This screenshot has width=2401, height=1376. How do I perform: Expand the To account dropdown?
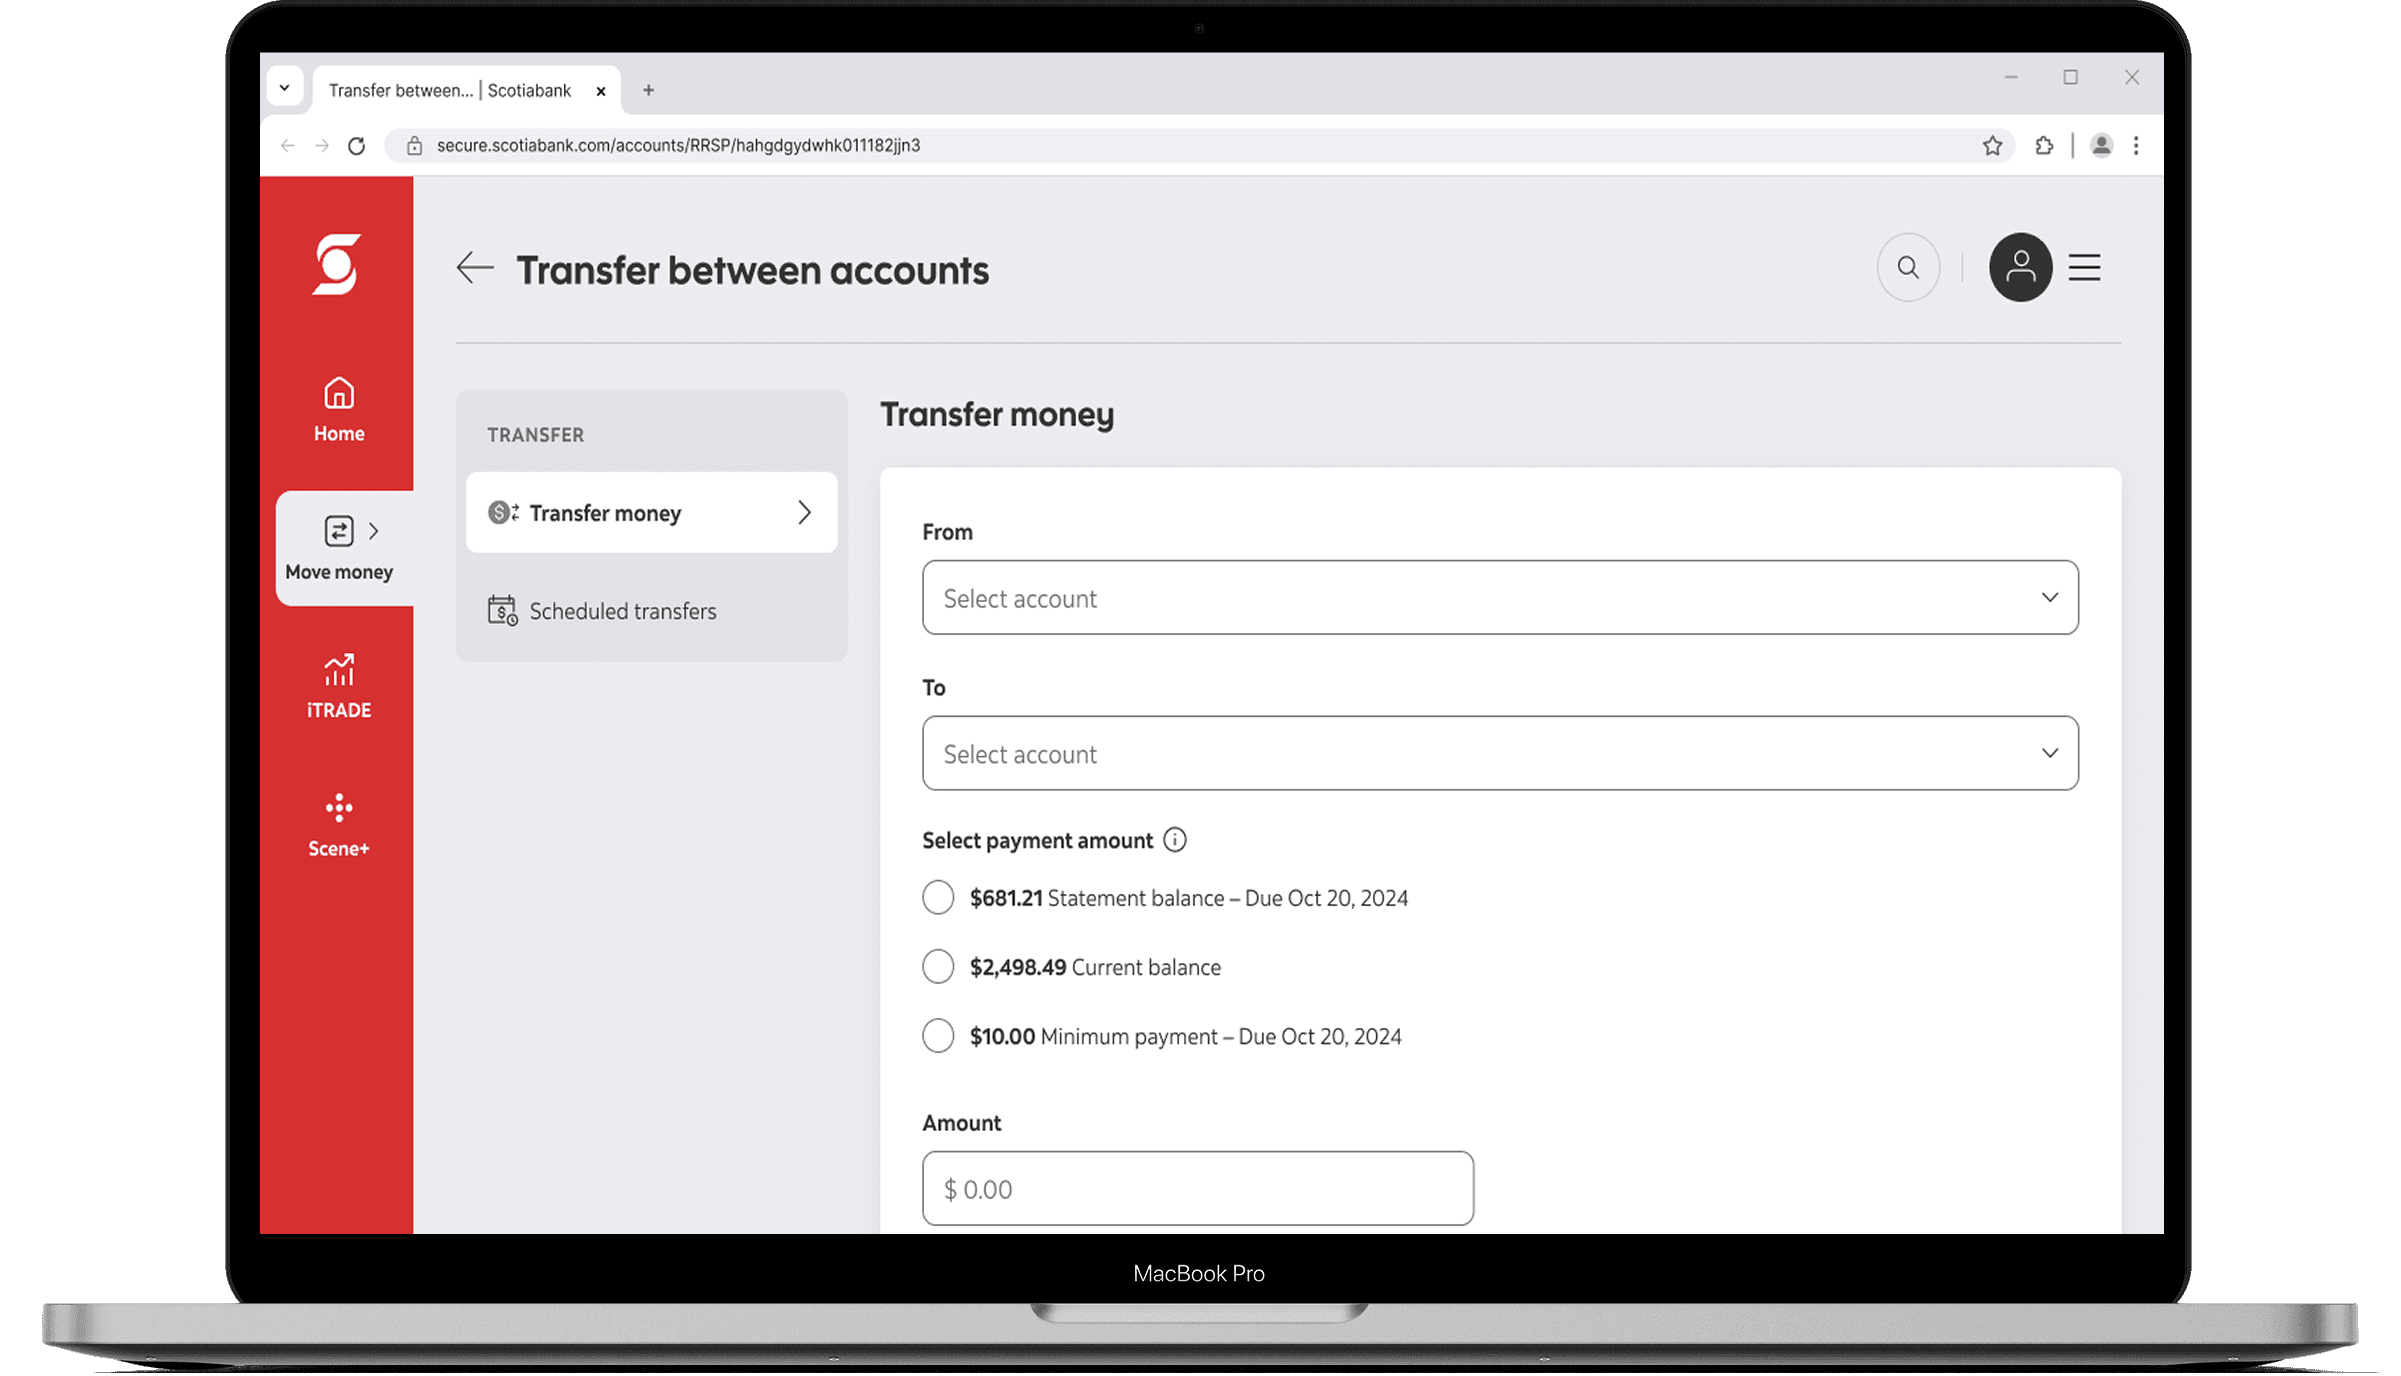[x=1499, y=753]
